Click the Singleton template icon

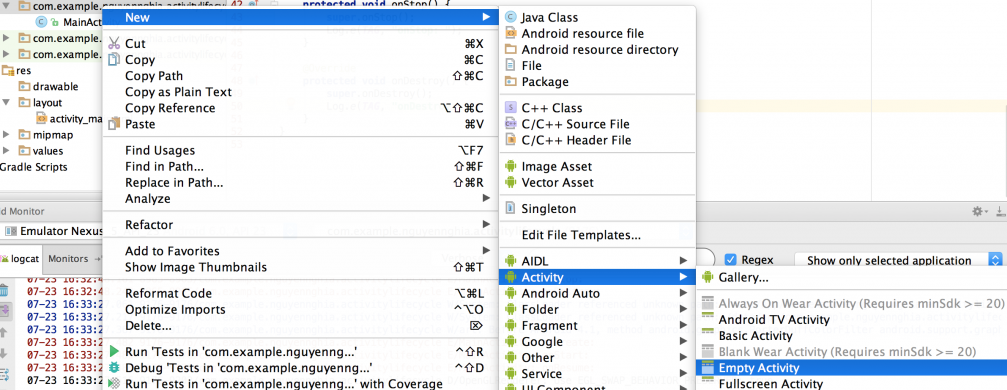click(511, 209)
